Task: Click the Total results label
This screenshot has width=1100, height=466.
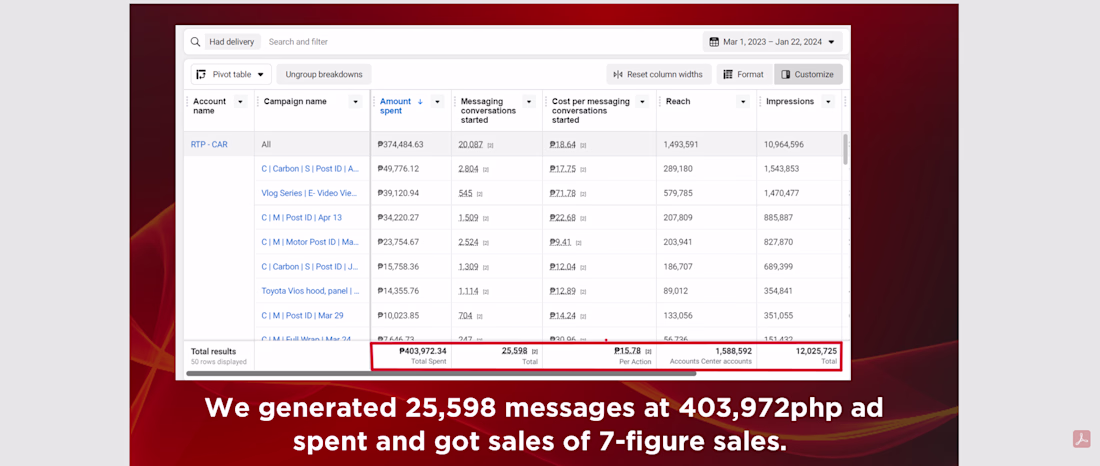Action: 213,352
